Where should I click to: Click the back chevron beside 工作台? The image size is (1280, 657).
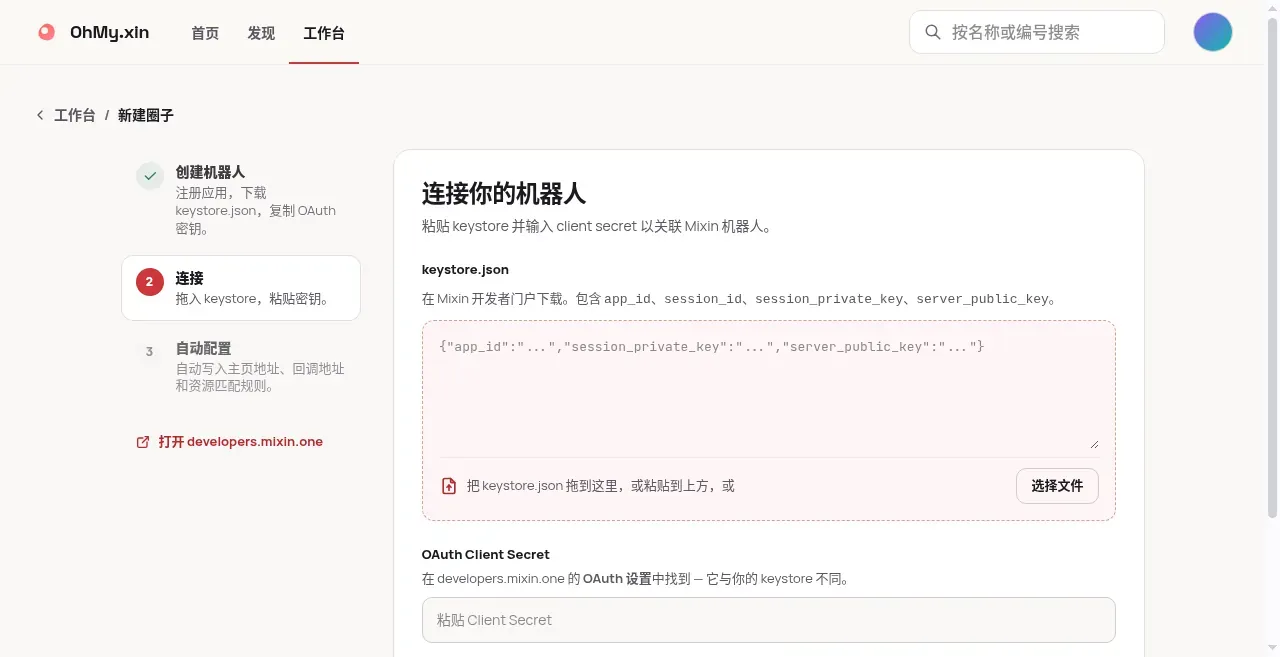pos(40,115)
